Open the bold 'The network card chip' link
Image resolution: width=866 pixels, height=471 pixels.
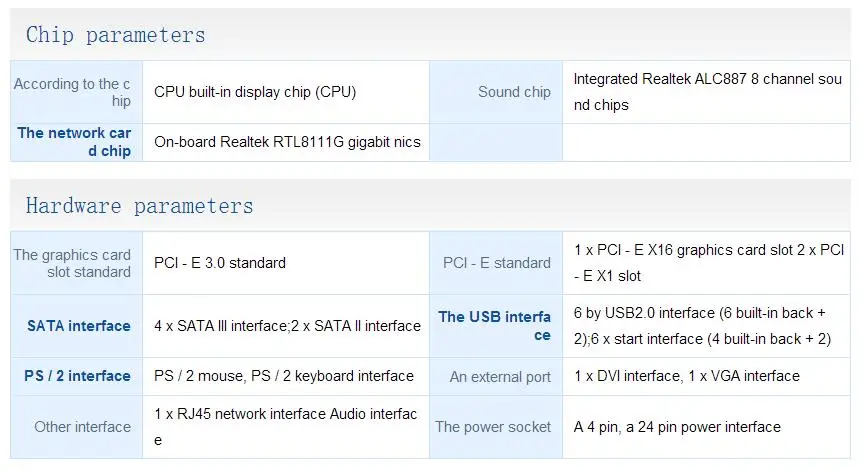click(x=75, y=142)
